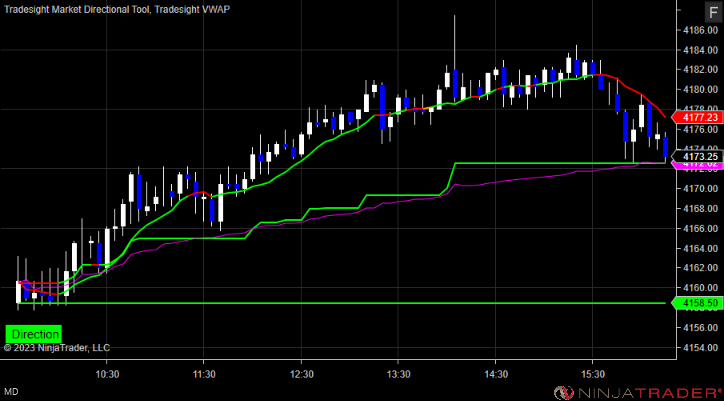Click the 15:30 time axis label
Screen dimensions: 724x401
[592, 373]
